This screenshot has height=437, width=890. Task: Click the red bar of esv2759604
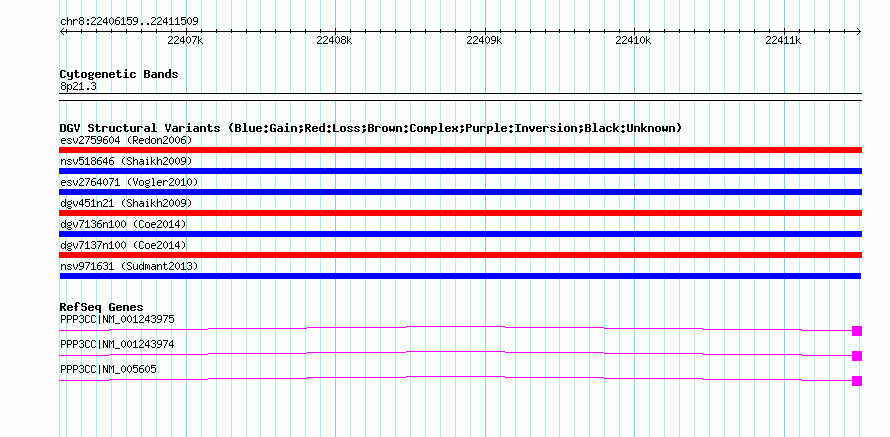pos(460,150)
